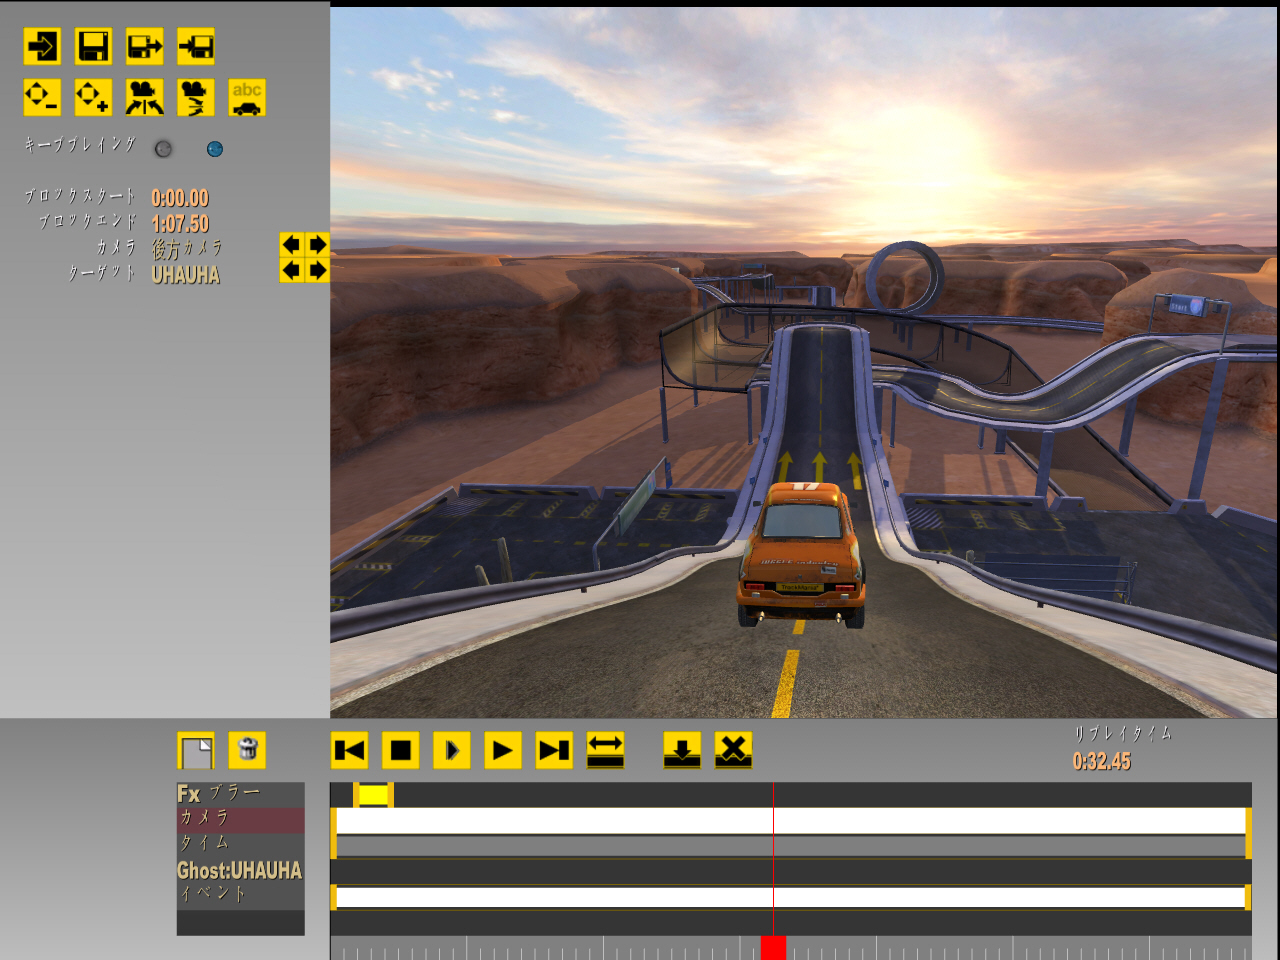Click the trash can delete track icon
The height and width of the screenshot is (960, 1280).
point(247,750)
